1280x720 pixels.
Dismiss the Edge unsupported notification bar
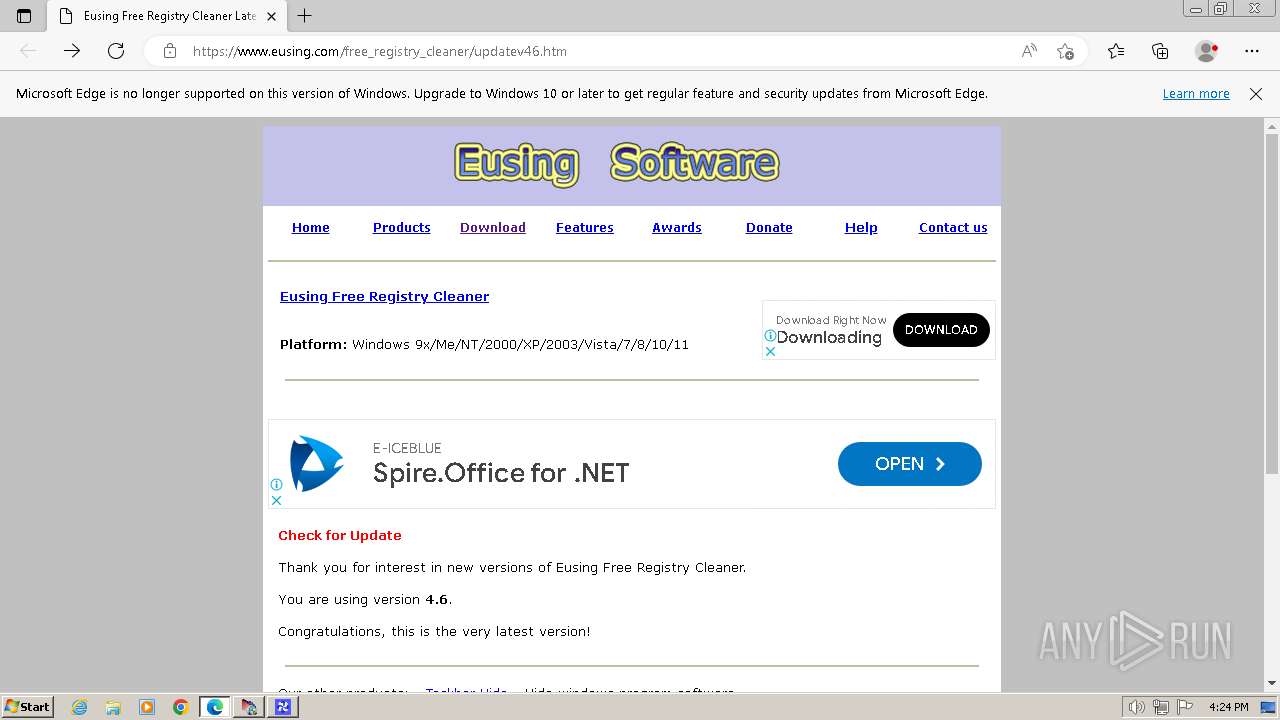point(1256,94)
